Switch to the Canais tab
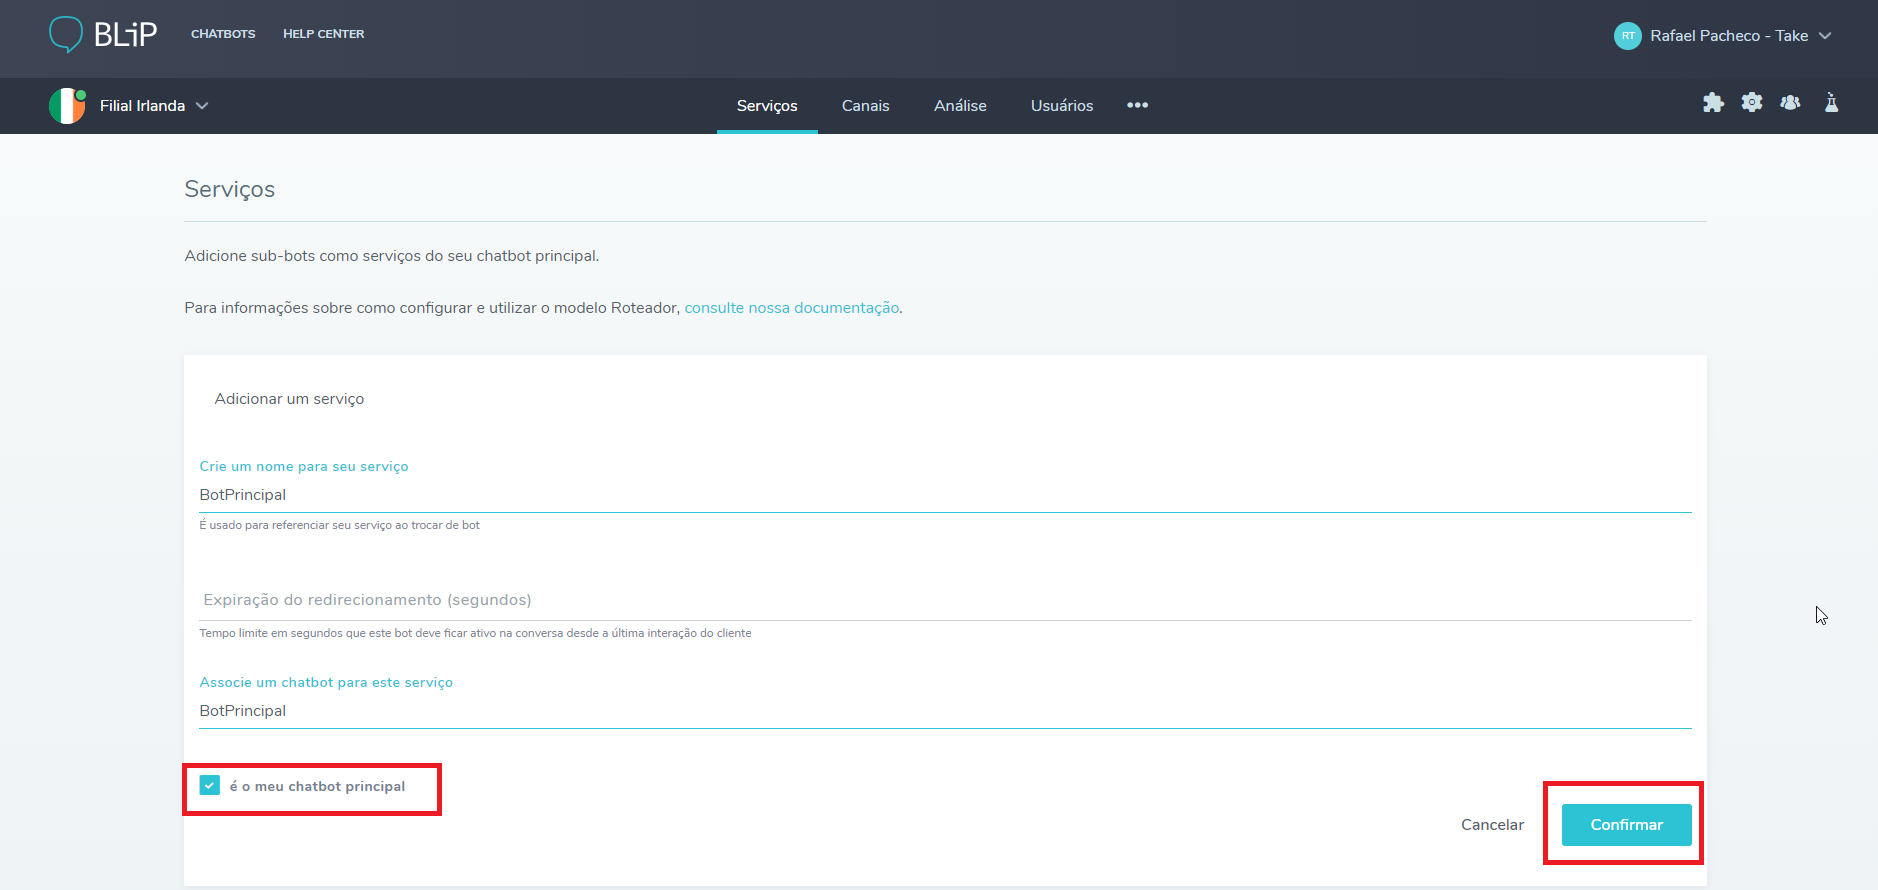The width and height of the screenshot is (1878, 890). point(865,106)
